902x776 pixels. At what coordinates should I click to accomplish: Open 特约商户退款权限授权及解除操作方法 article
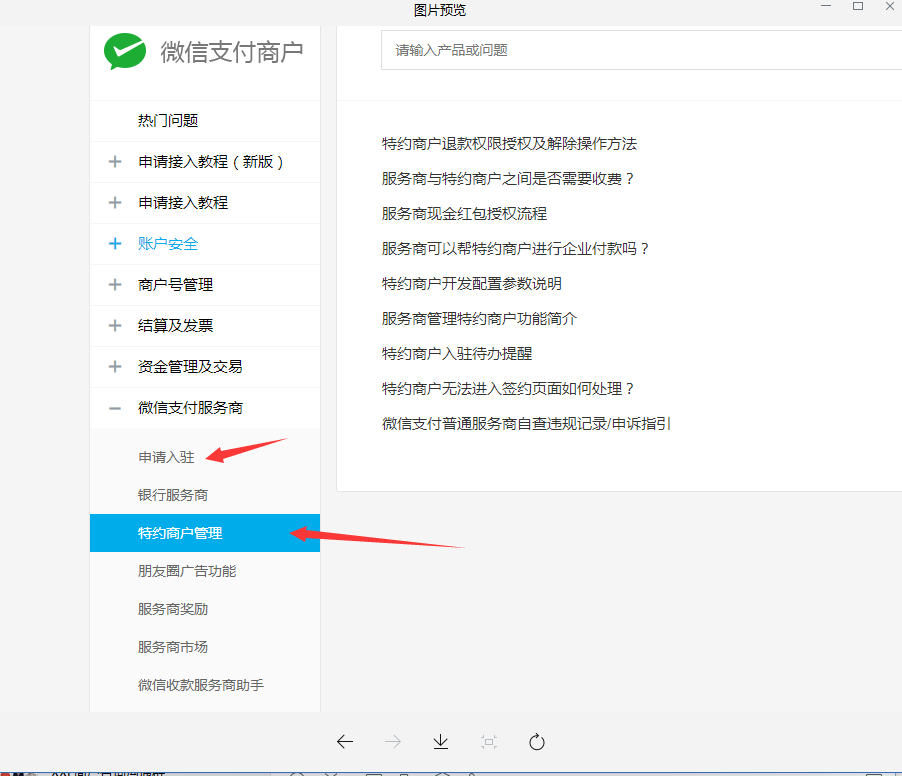pos(509,143)
